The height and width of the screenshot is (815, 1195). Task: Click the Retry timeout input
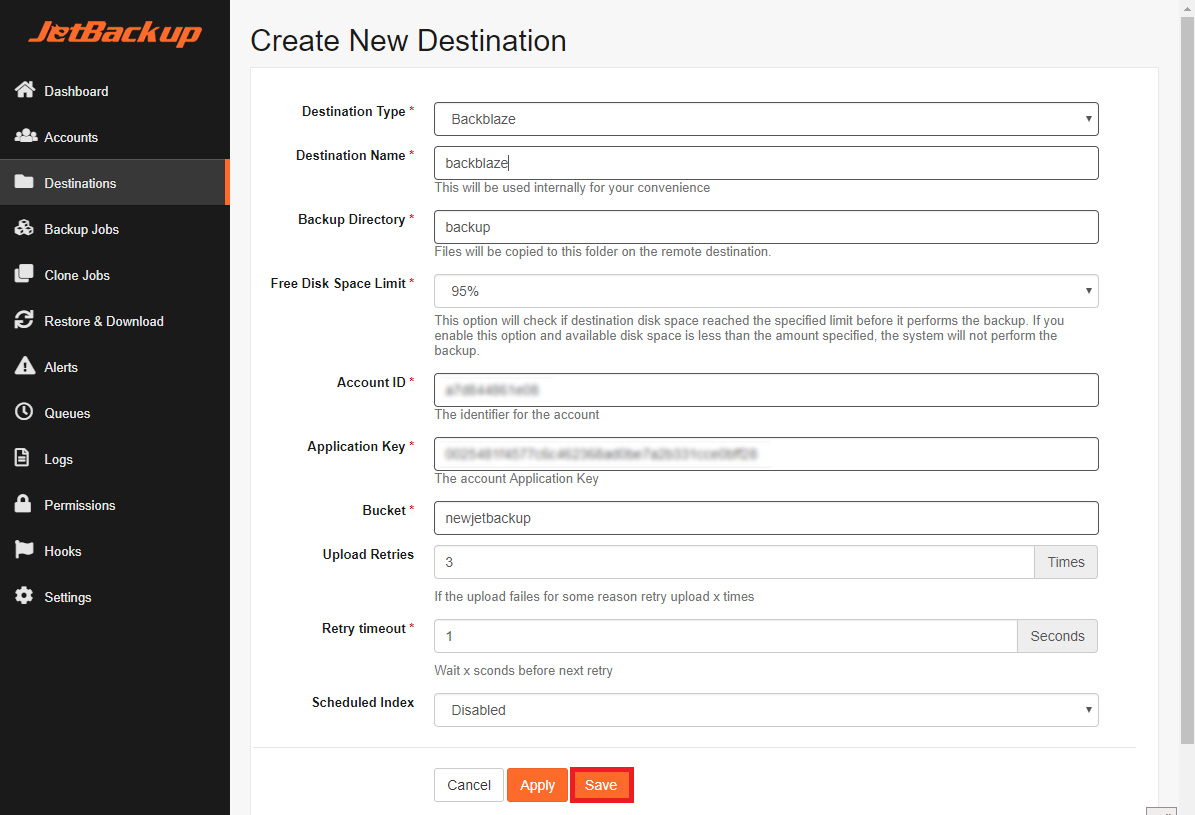coord(726,636)
